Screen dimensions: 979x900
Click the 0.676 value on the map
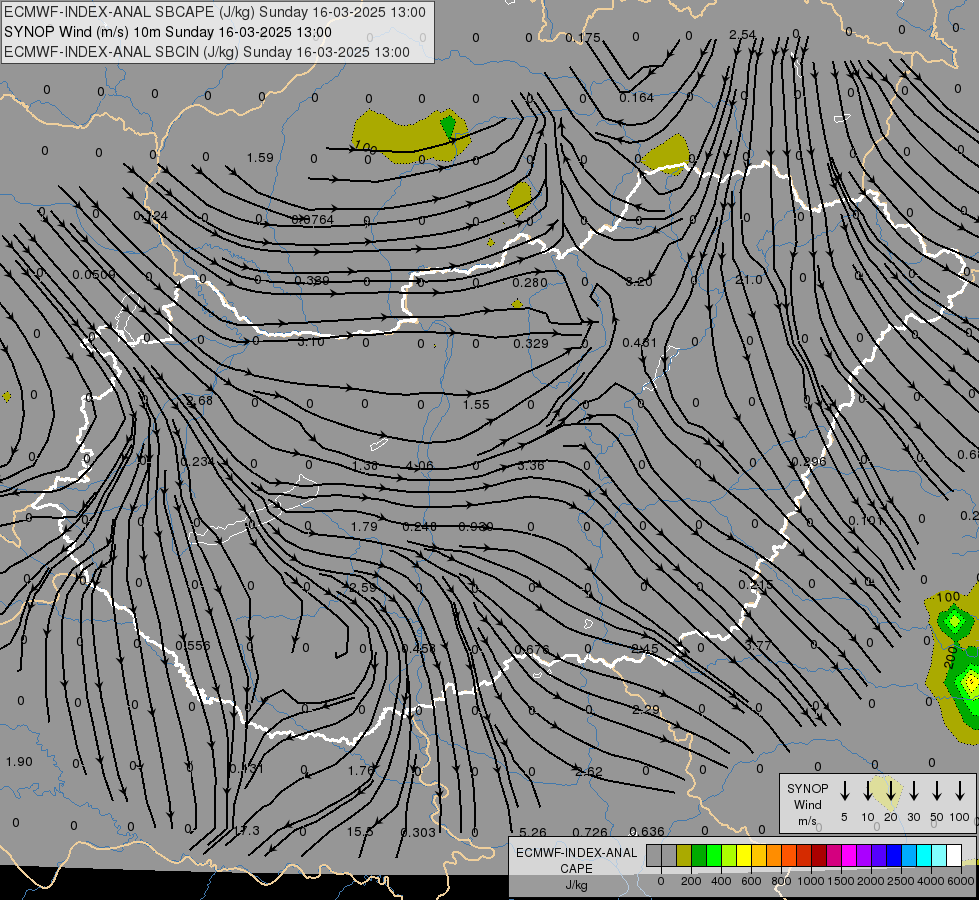coord(531,650)
